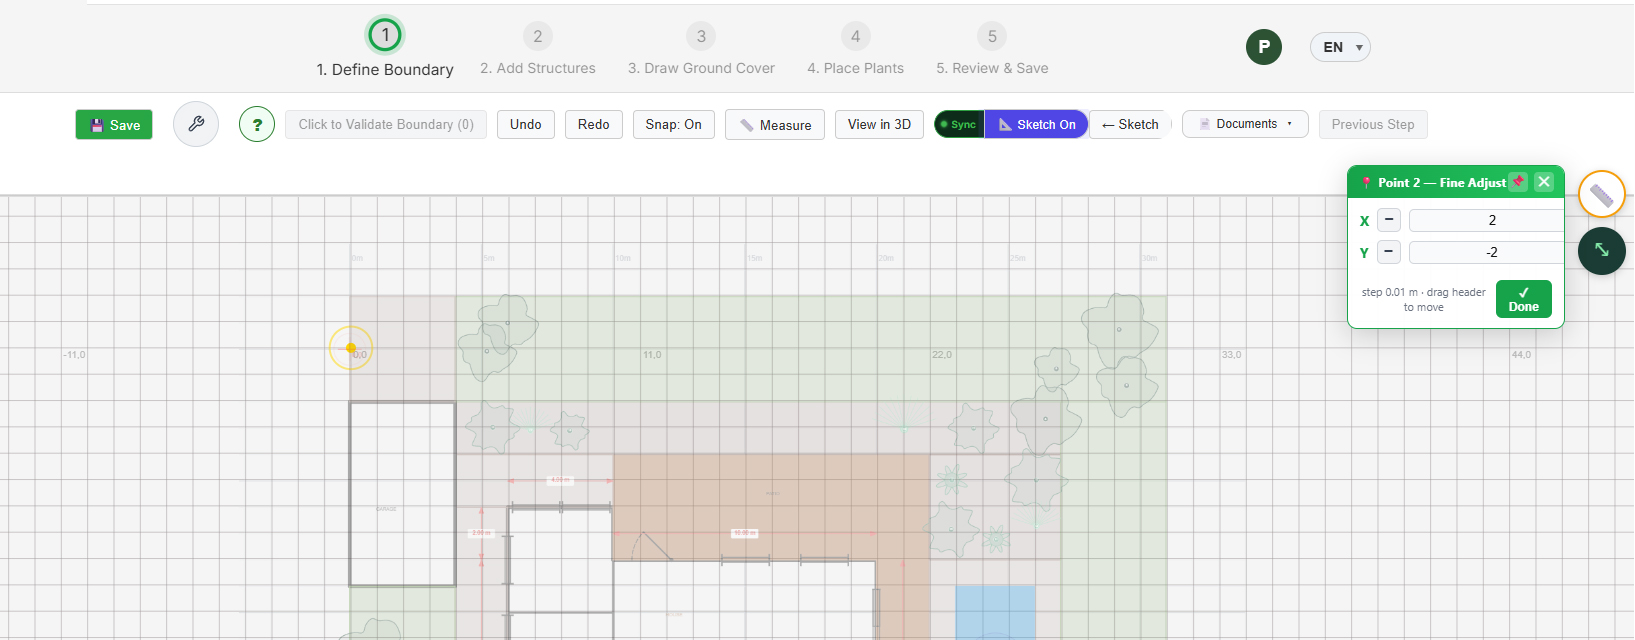This screenshot has height=640, width=1635.
Task: Activate the Measure tool
Action: pyautogui.click(x=775, y=125)
